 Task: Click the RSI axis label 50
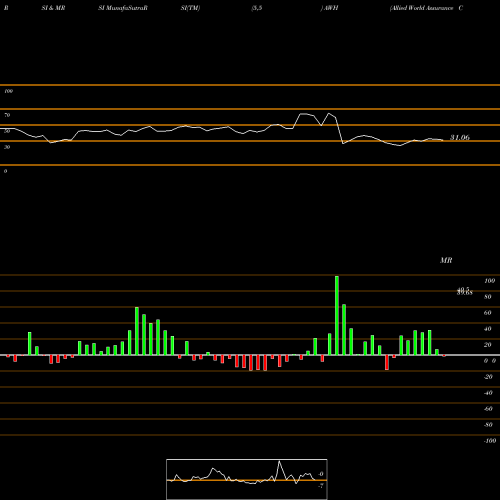tap(7, 131)
